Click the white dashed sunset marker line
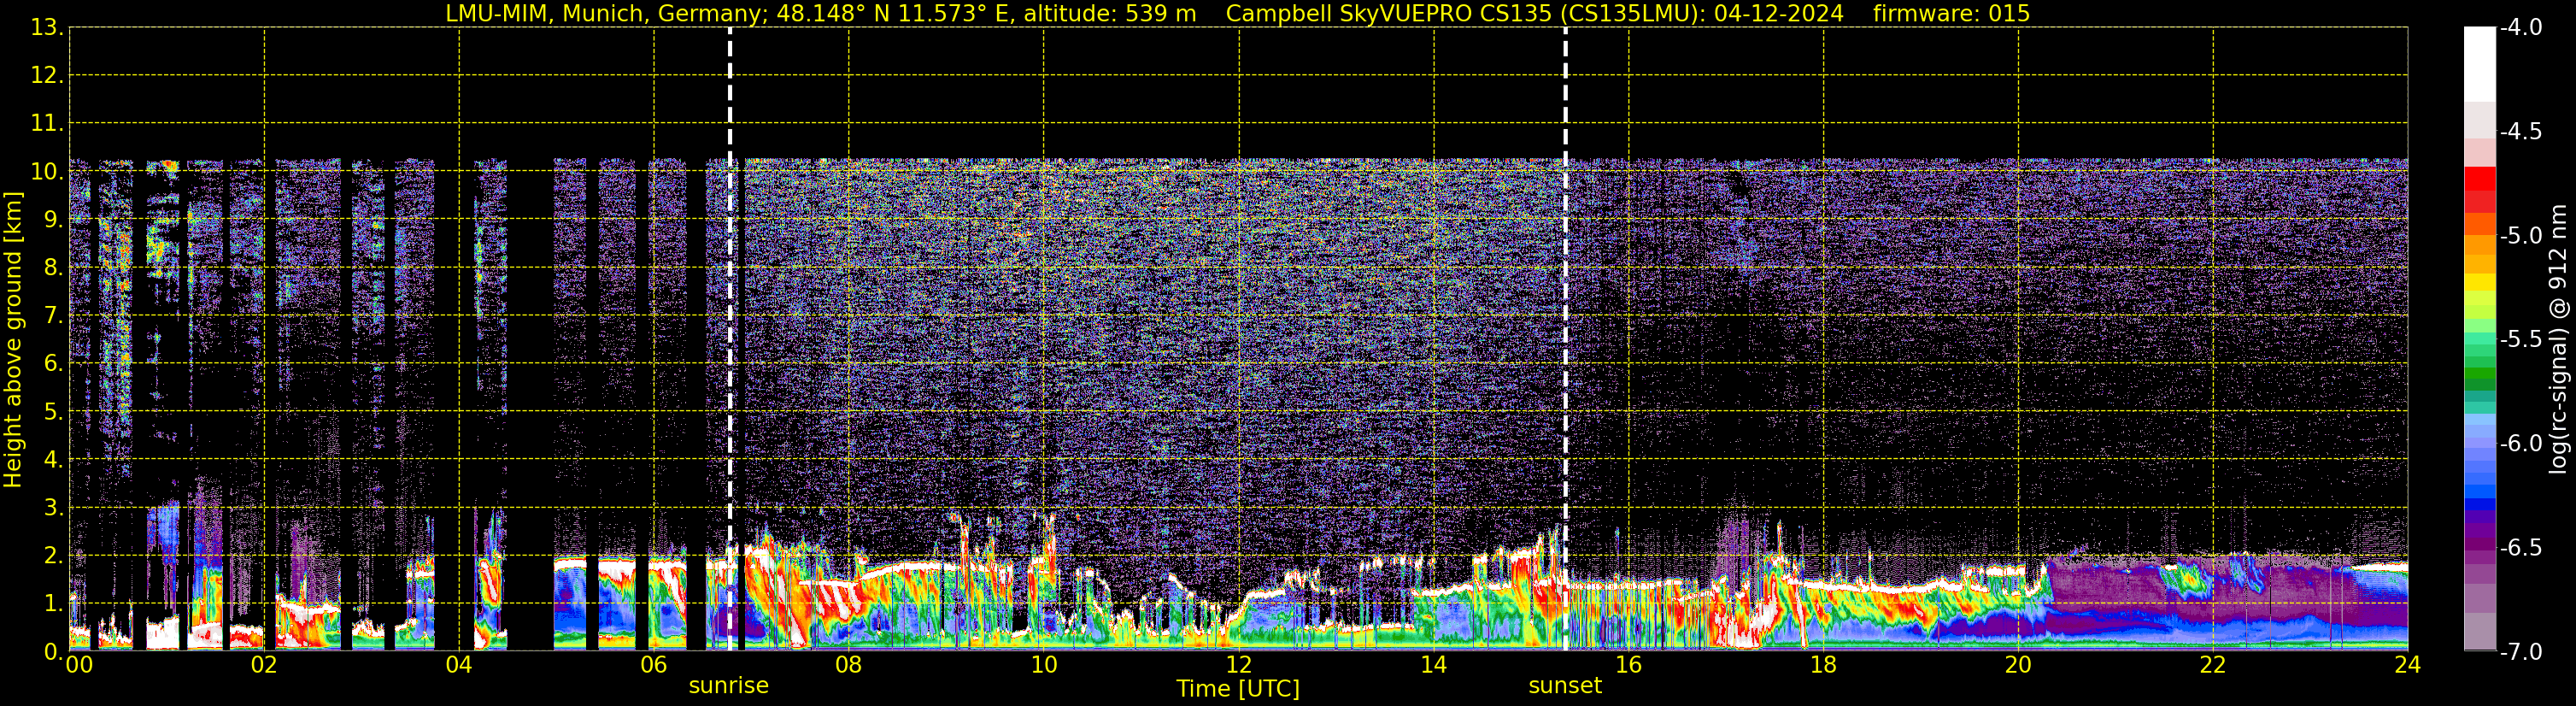 coord(1565,339)
